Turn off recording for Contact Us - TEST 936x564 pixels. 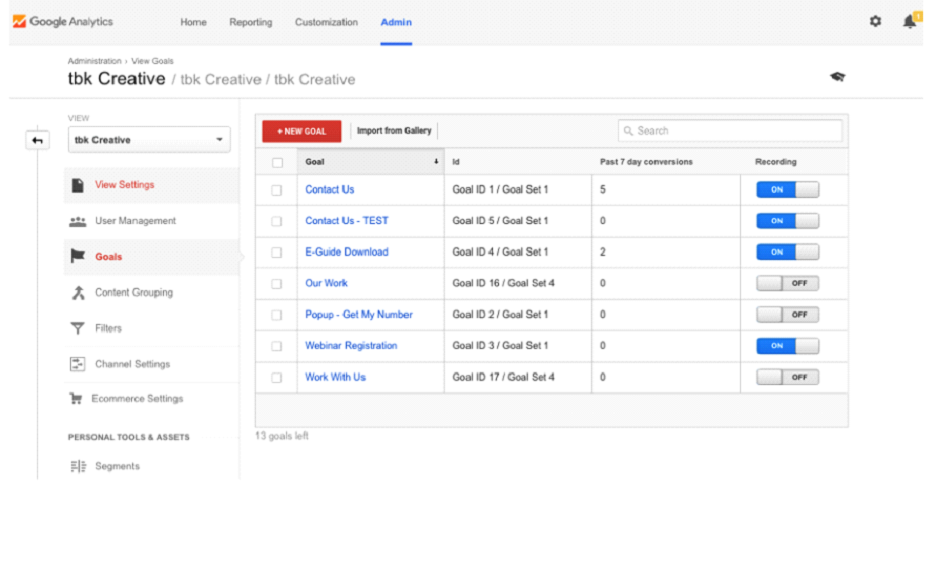(x=787, y=221)
